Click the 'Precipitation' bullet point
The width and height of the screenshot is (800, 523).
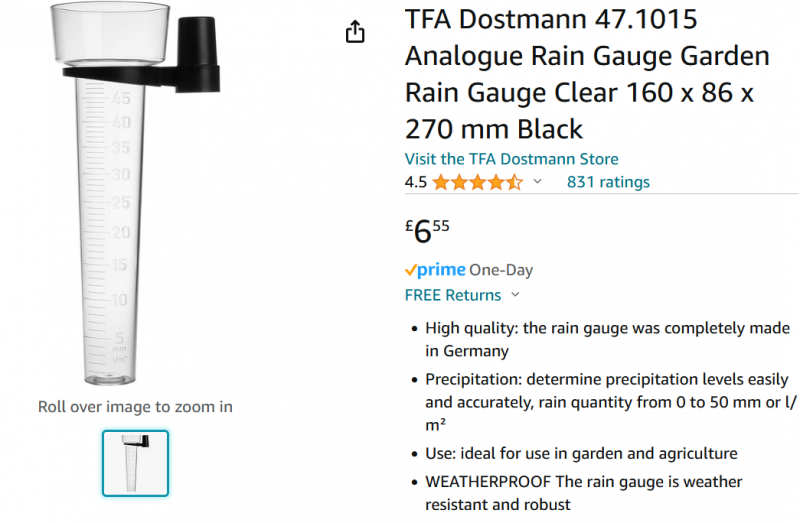pos(607,402)
